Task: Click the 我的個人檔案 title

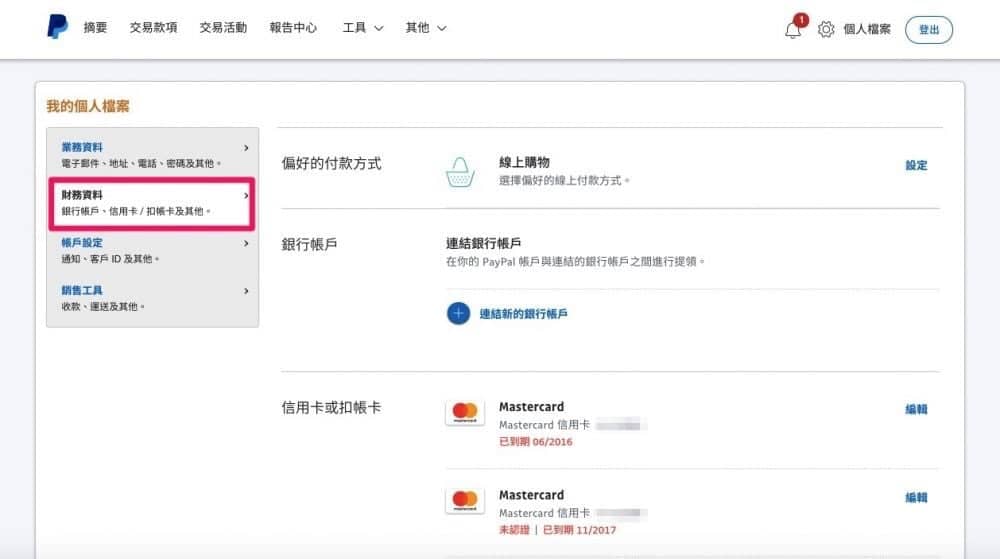Action: coord(87,106)
